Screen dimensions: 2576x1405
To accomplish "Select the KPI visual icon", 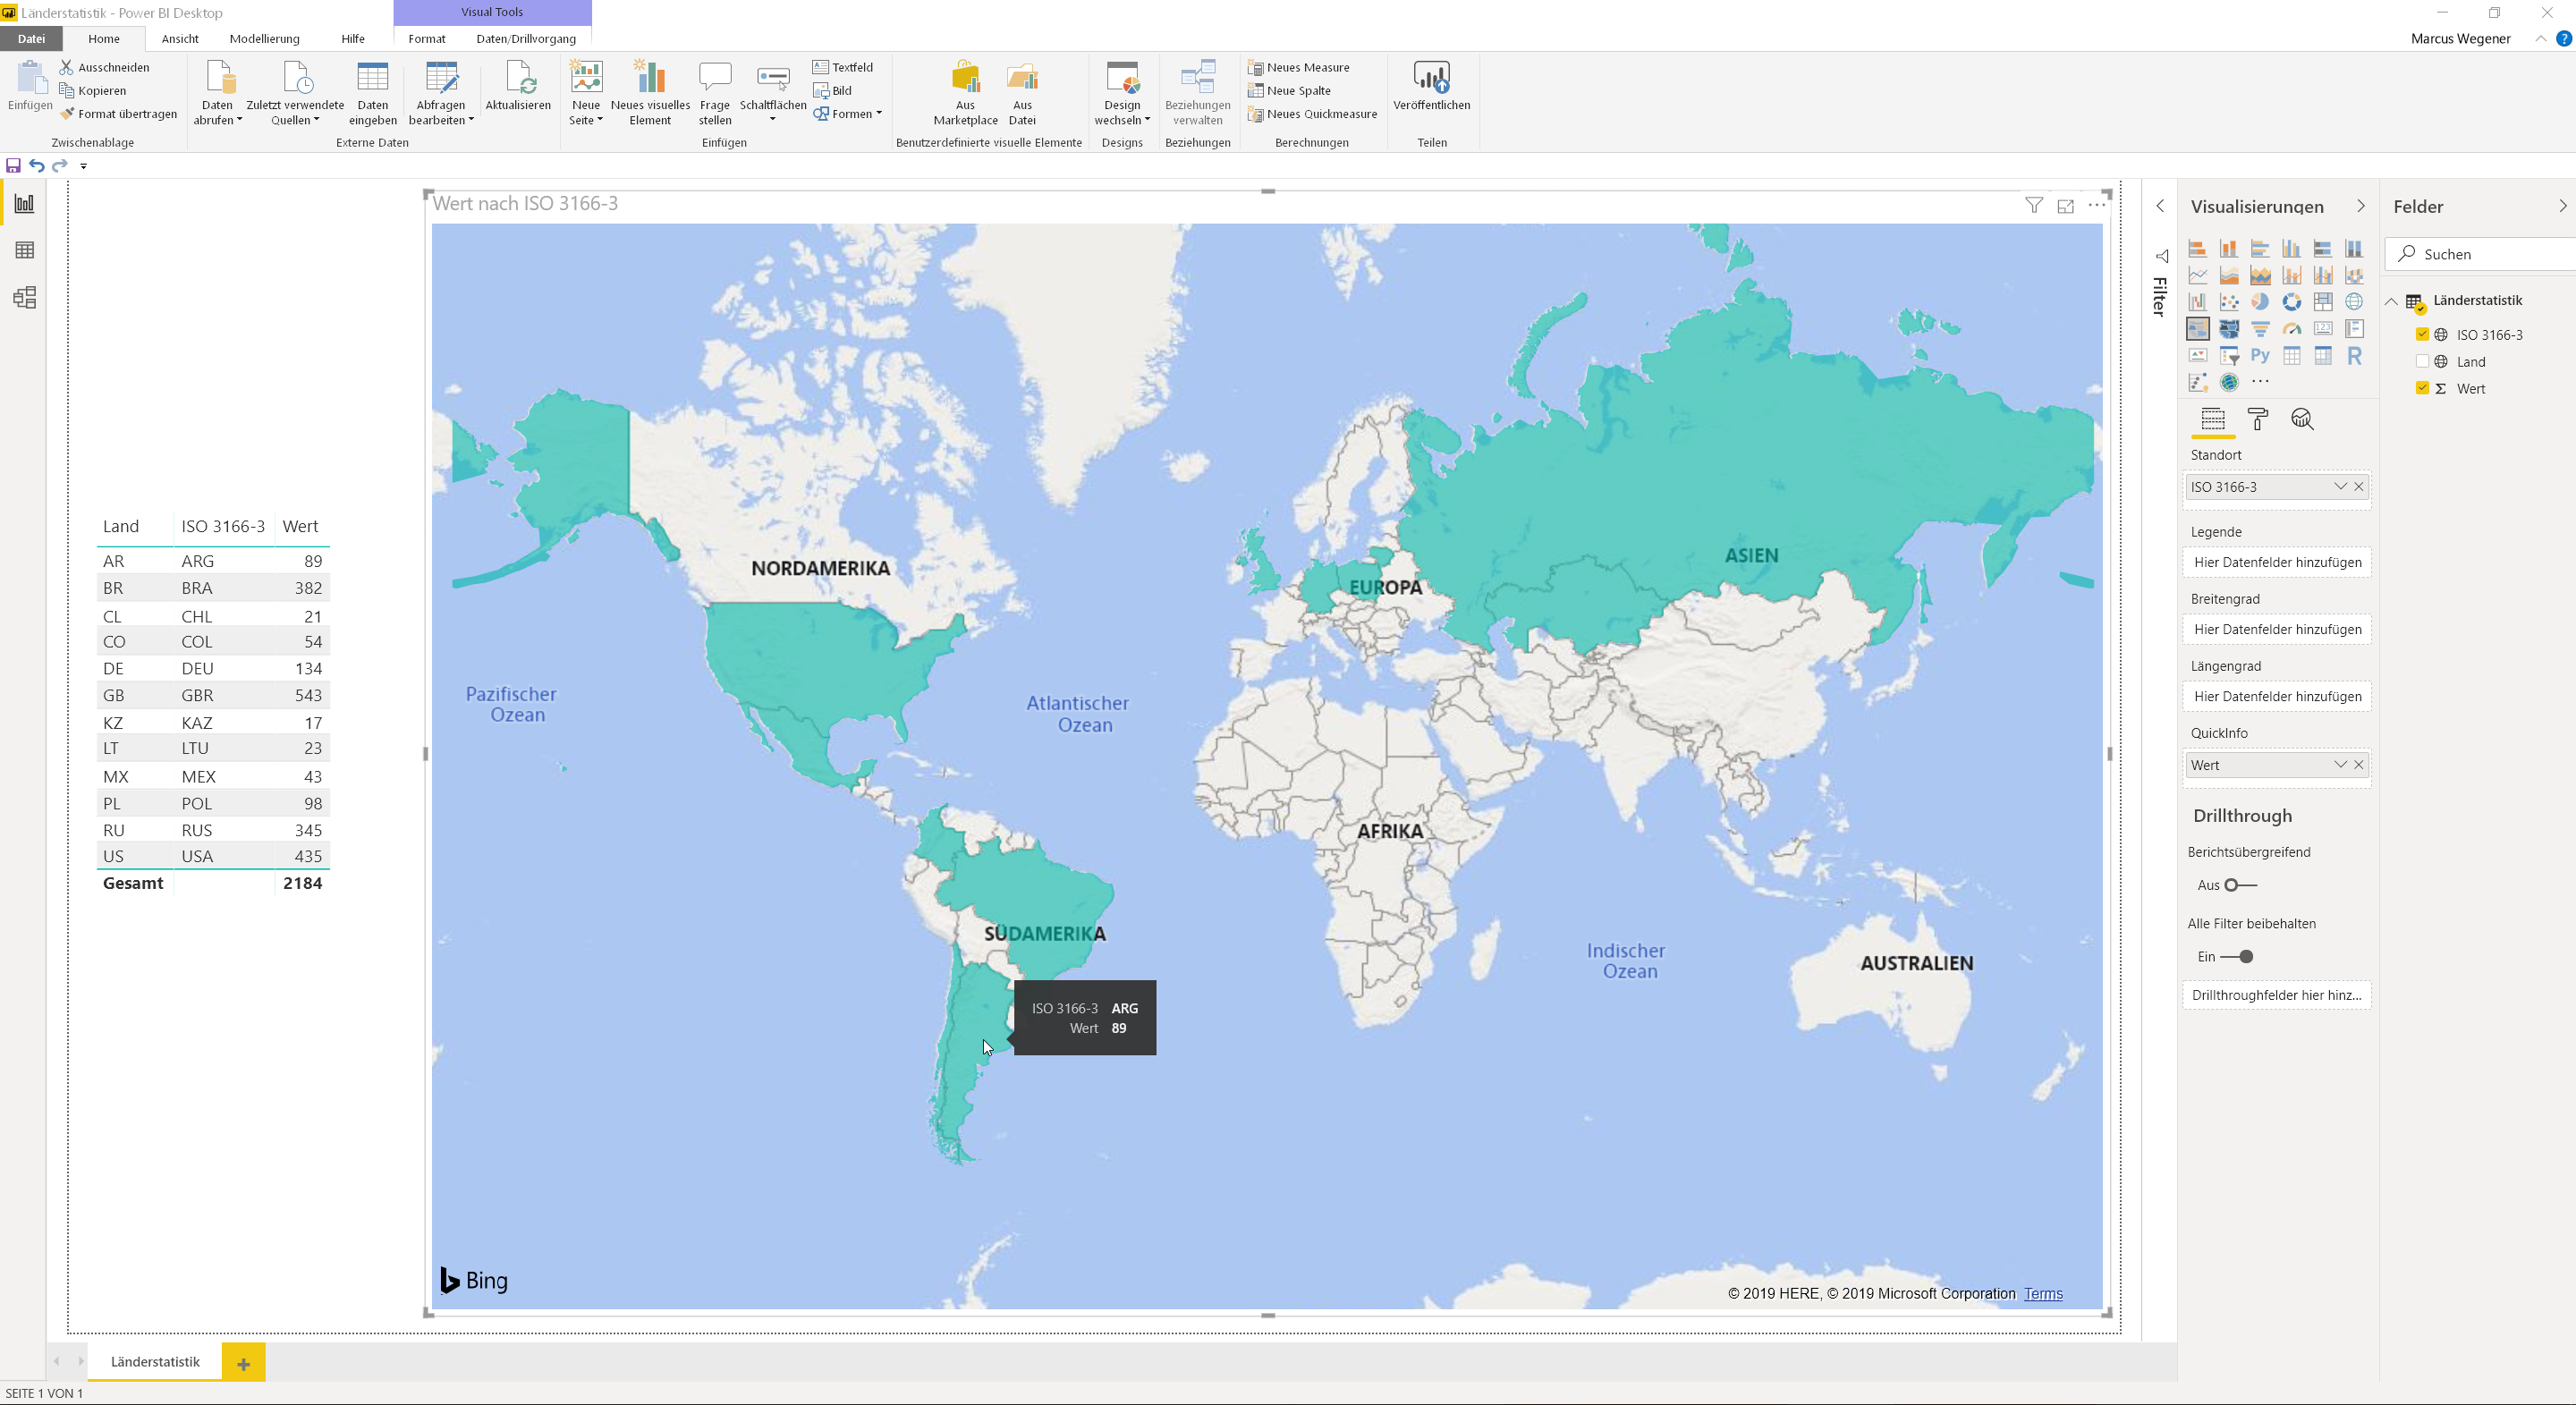I will pos(2197,356).
